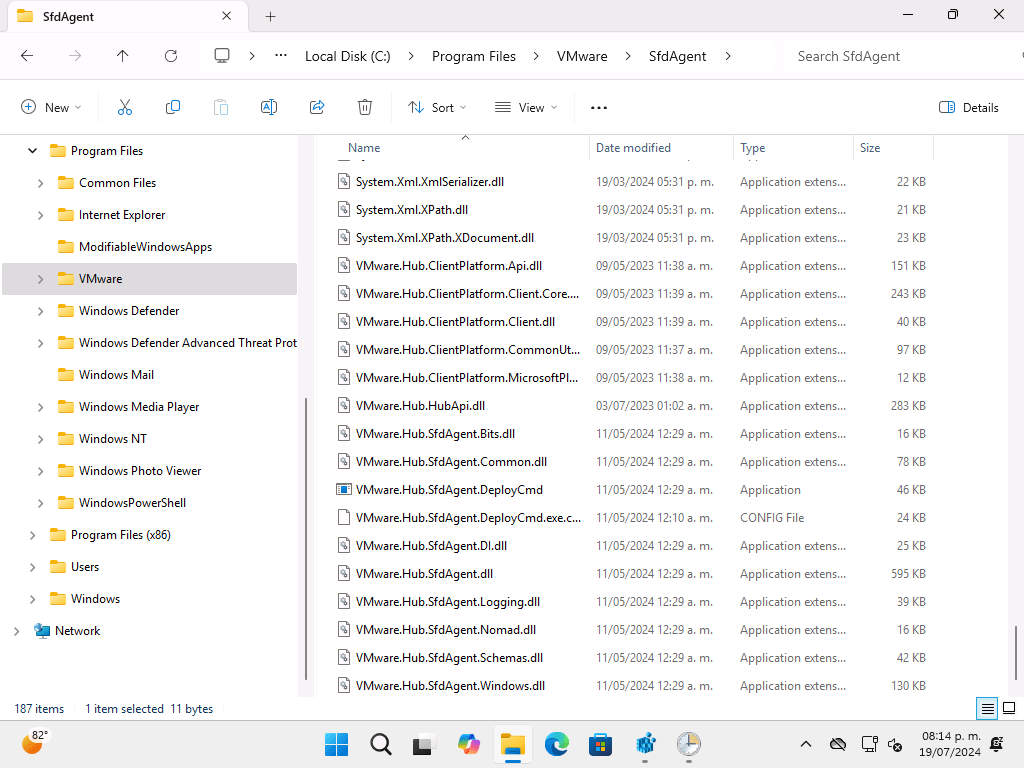Switch to details list view mode

(x=987, y=709)
